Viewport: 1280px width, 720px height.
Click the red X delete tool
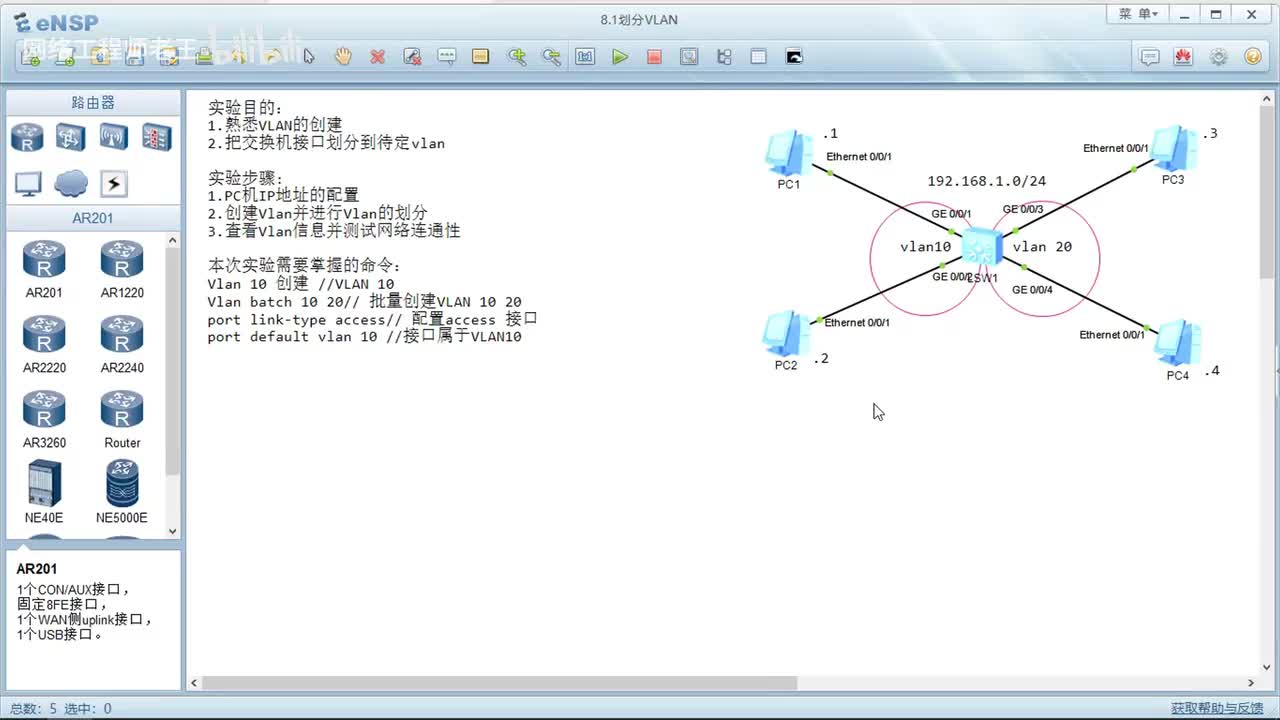(377, 57)
